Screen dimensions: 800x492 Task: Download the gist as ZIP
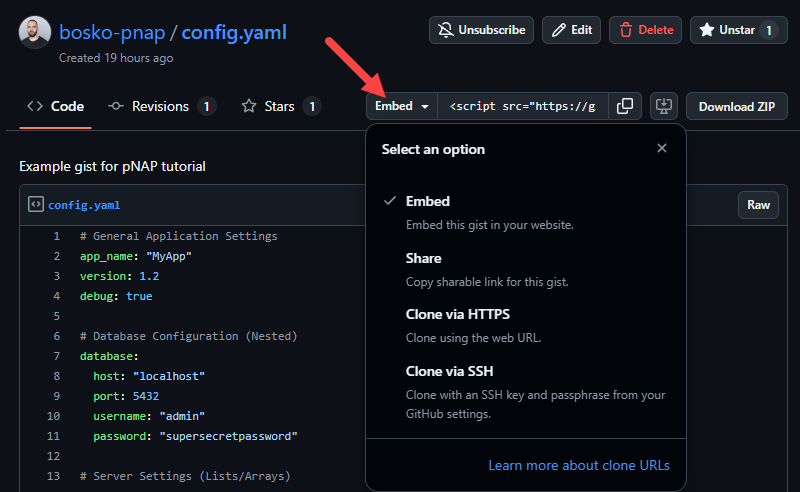737,106
